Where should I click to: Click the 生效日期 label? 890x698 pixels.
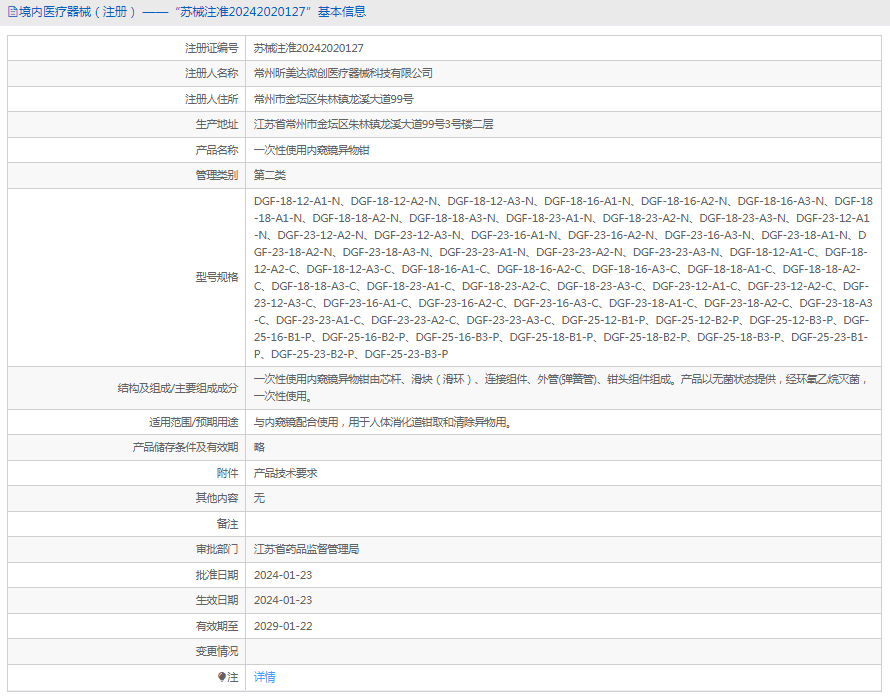coord(217,600)
